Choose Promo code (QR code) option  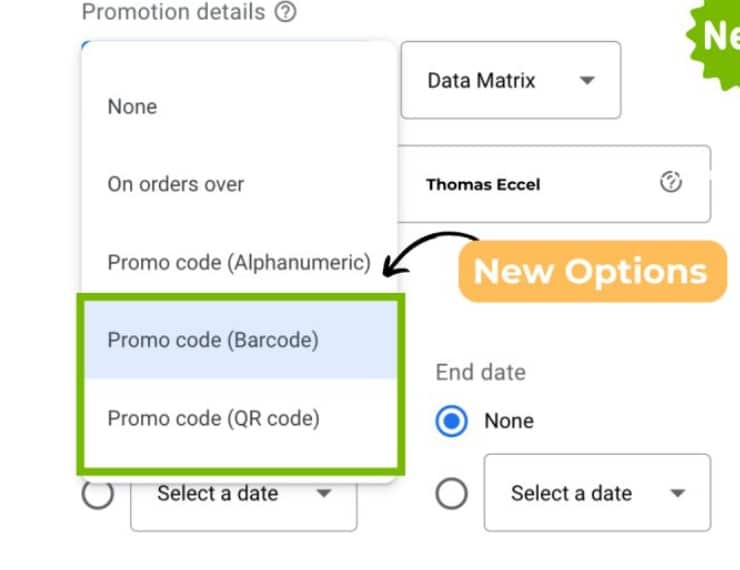pos(213,418)
